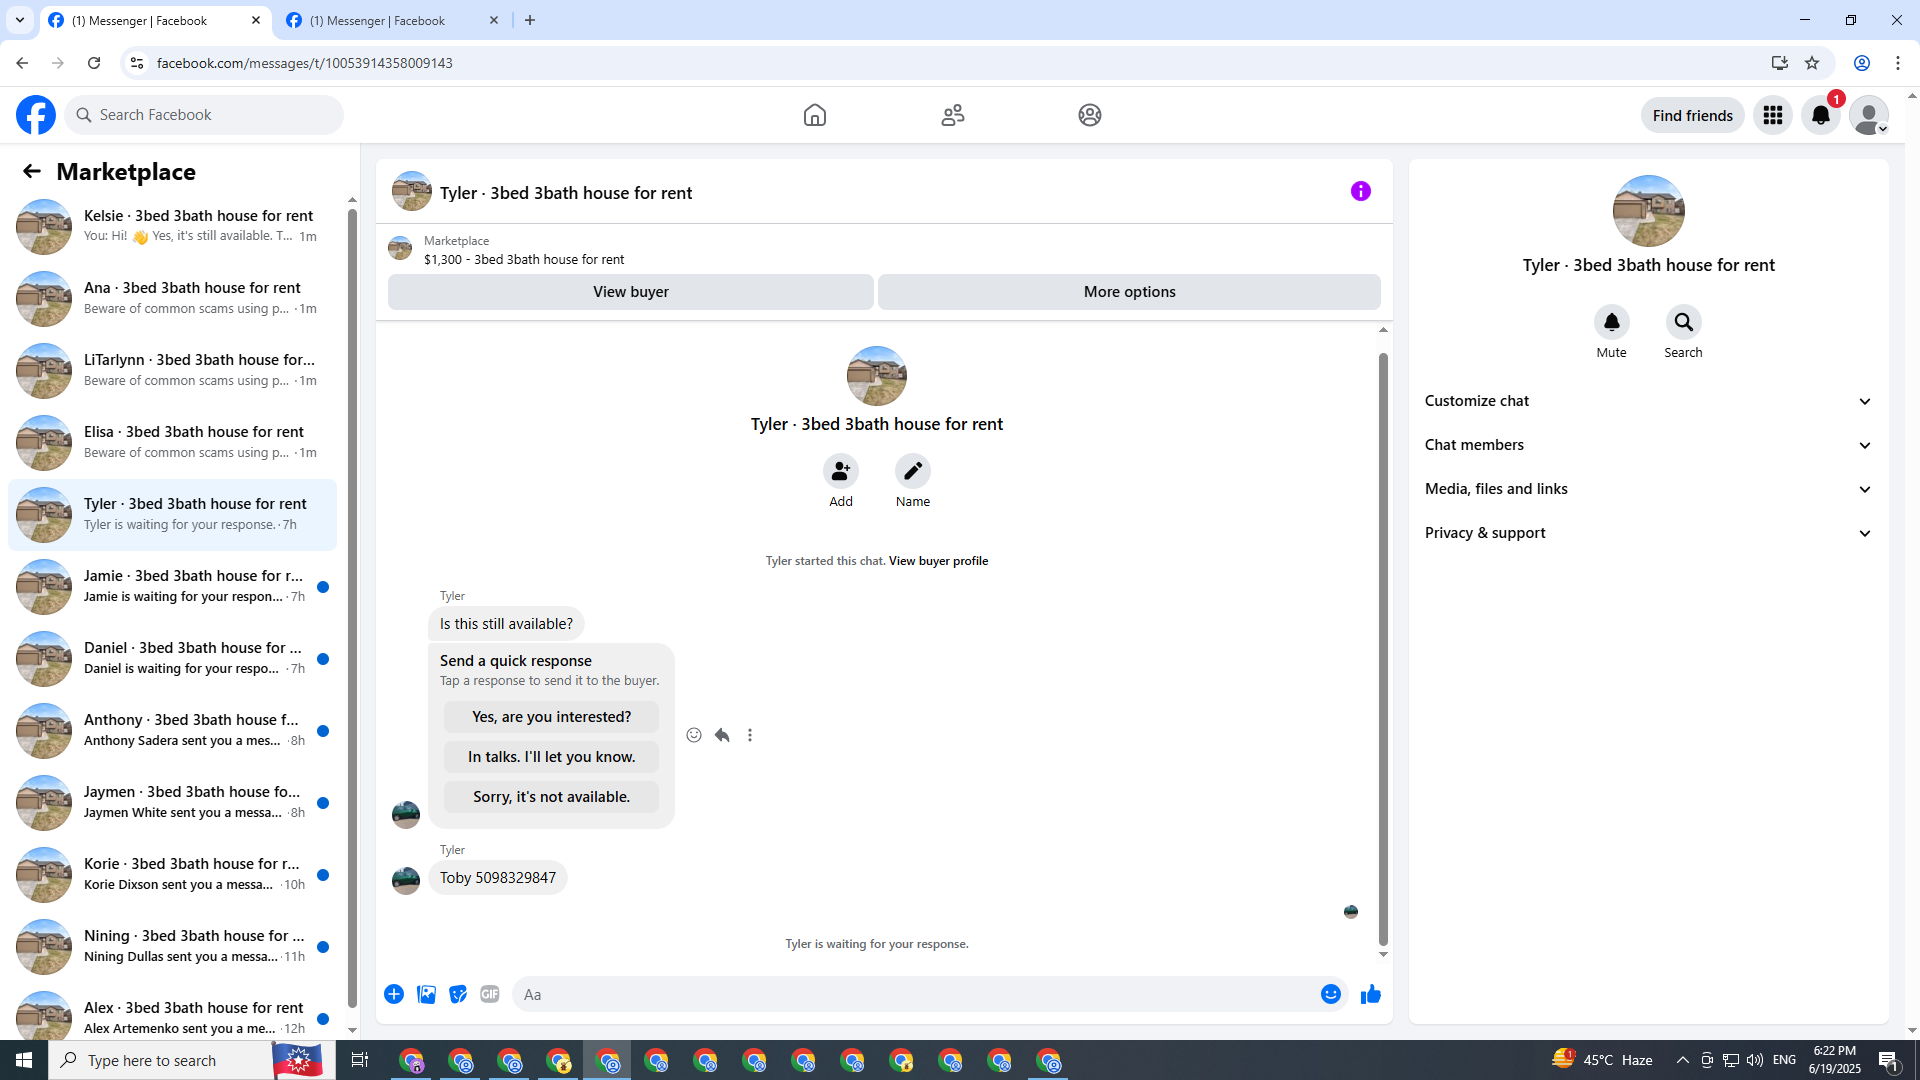Open Korie's unread chat

click(172, 874)
